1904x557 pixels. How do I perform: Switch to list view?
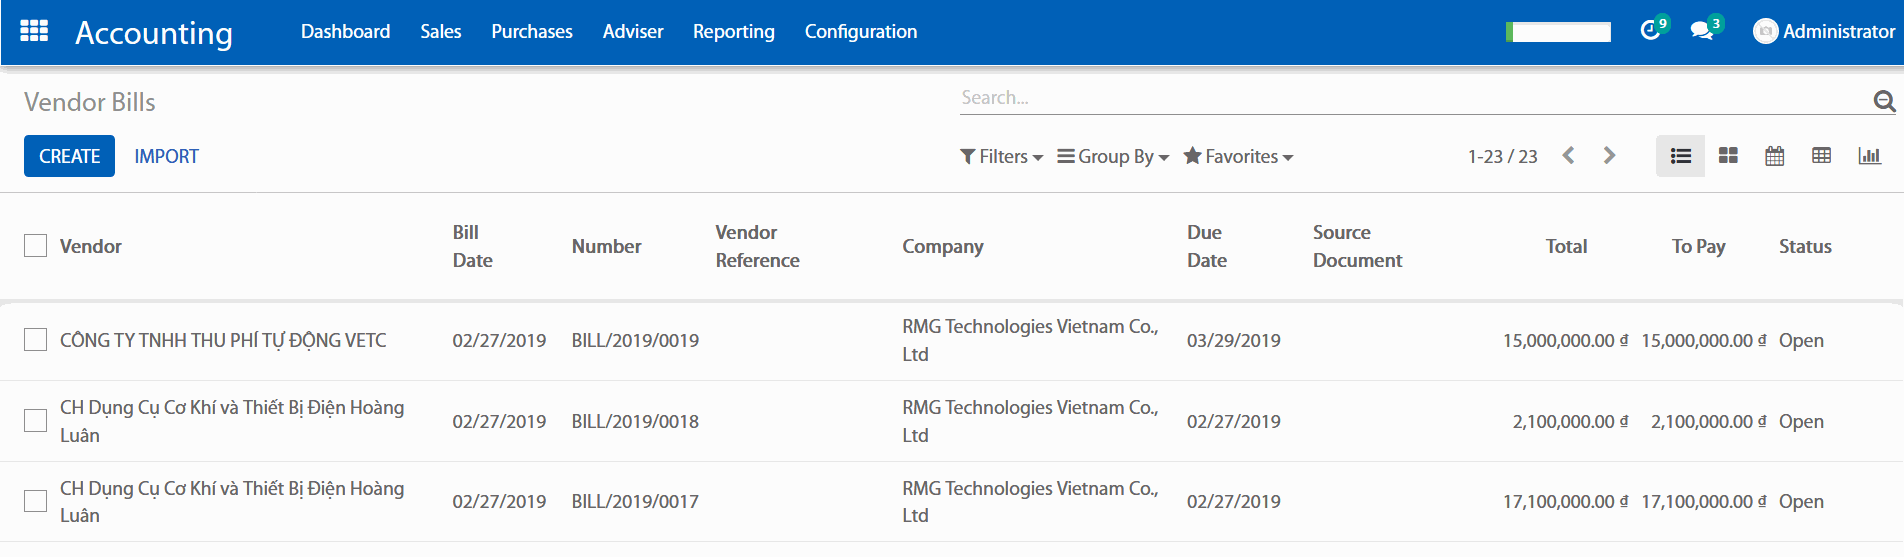1680,156
